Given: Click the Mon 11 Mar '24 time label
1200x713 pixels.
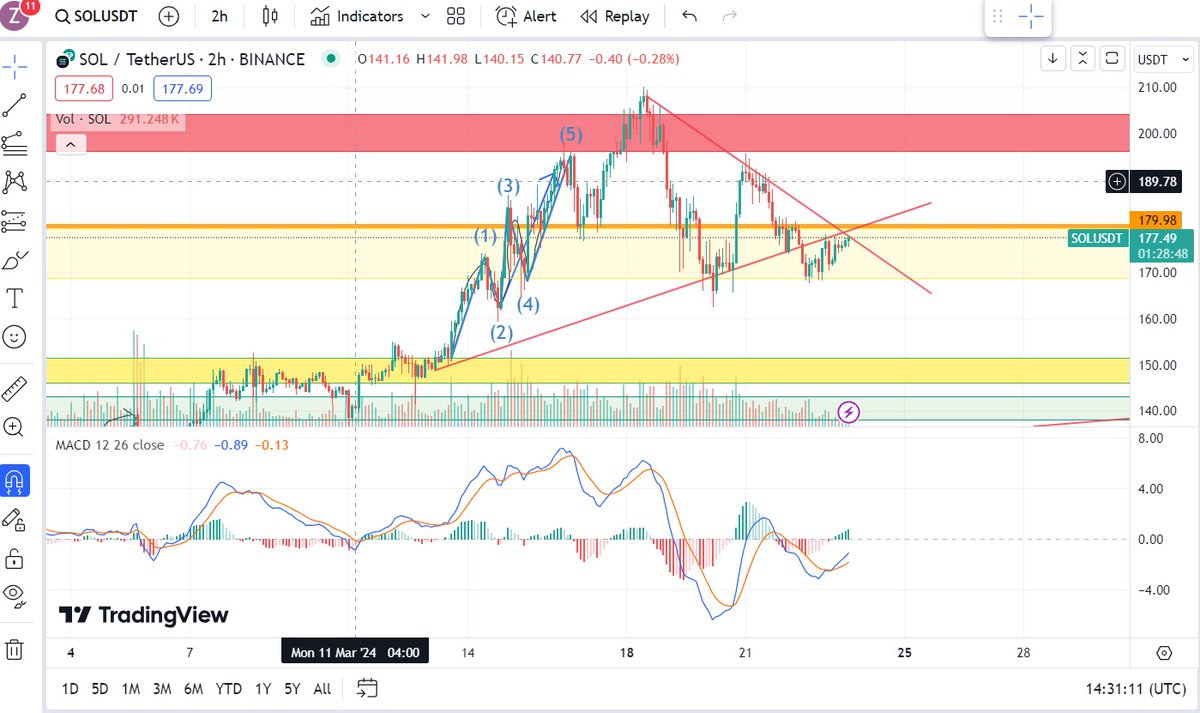Looking at the screenshot, I should coord(354,652).
